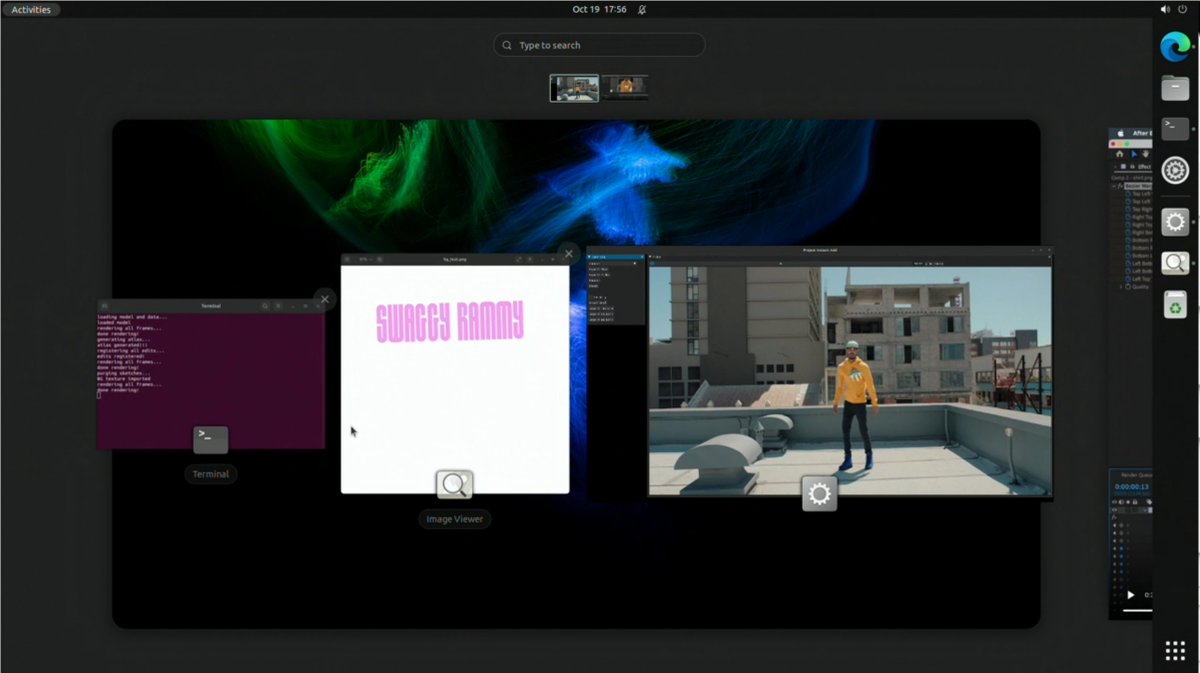Viewport: 1200px width, 673px height.
Task: Click the Activities button in top bar
Action: (31, 9)
